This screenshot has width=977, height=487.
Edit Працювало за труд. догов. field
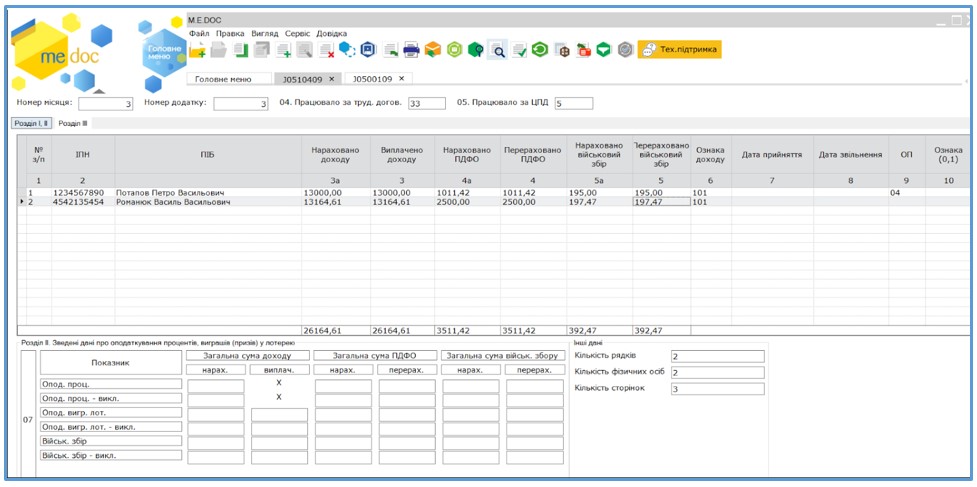click(427, 103)
